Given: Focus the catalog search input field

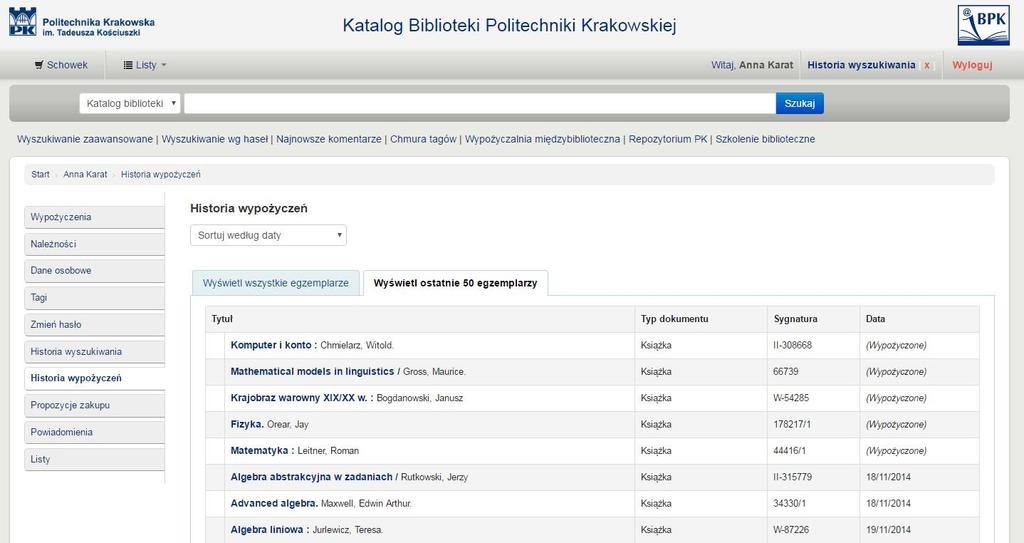Looking at the screenshot, I should click(x=479, y=103).
